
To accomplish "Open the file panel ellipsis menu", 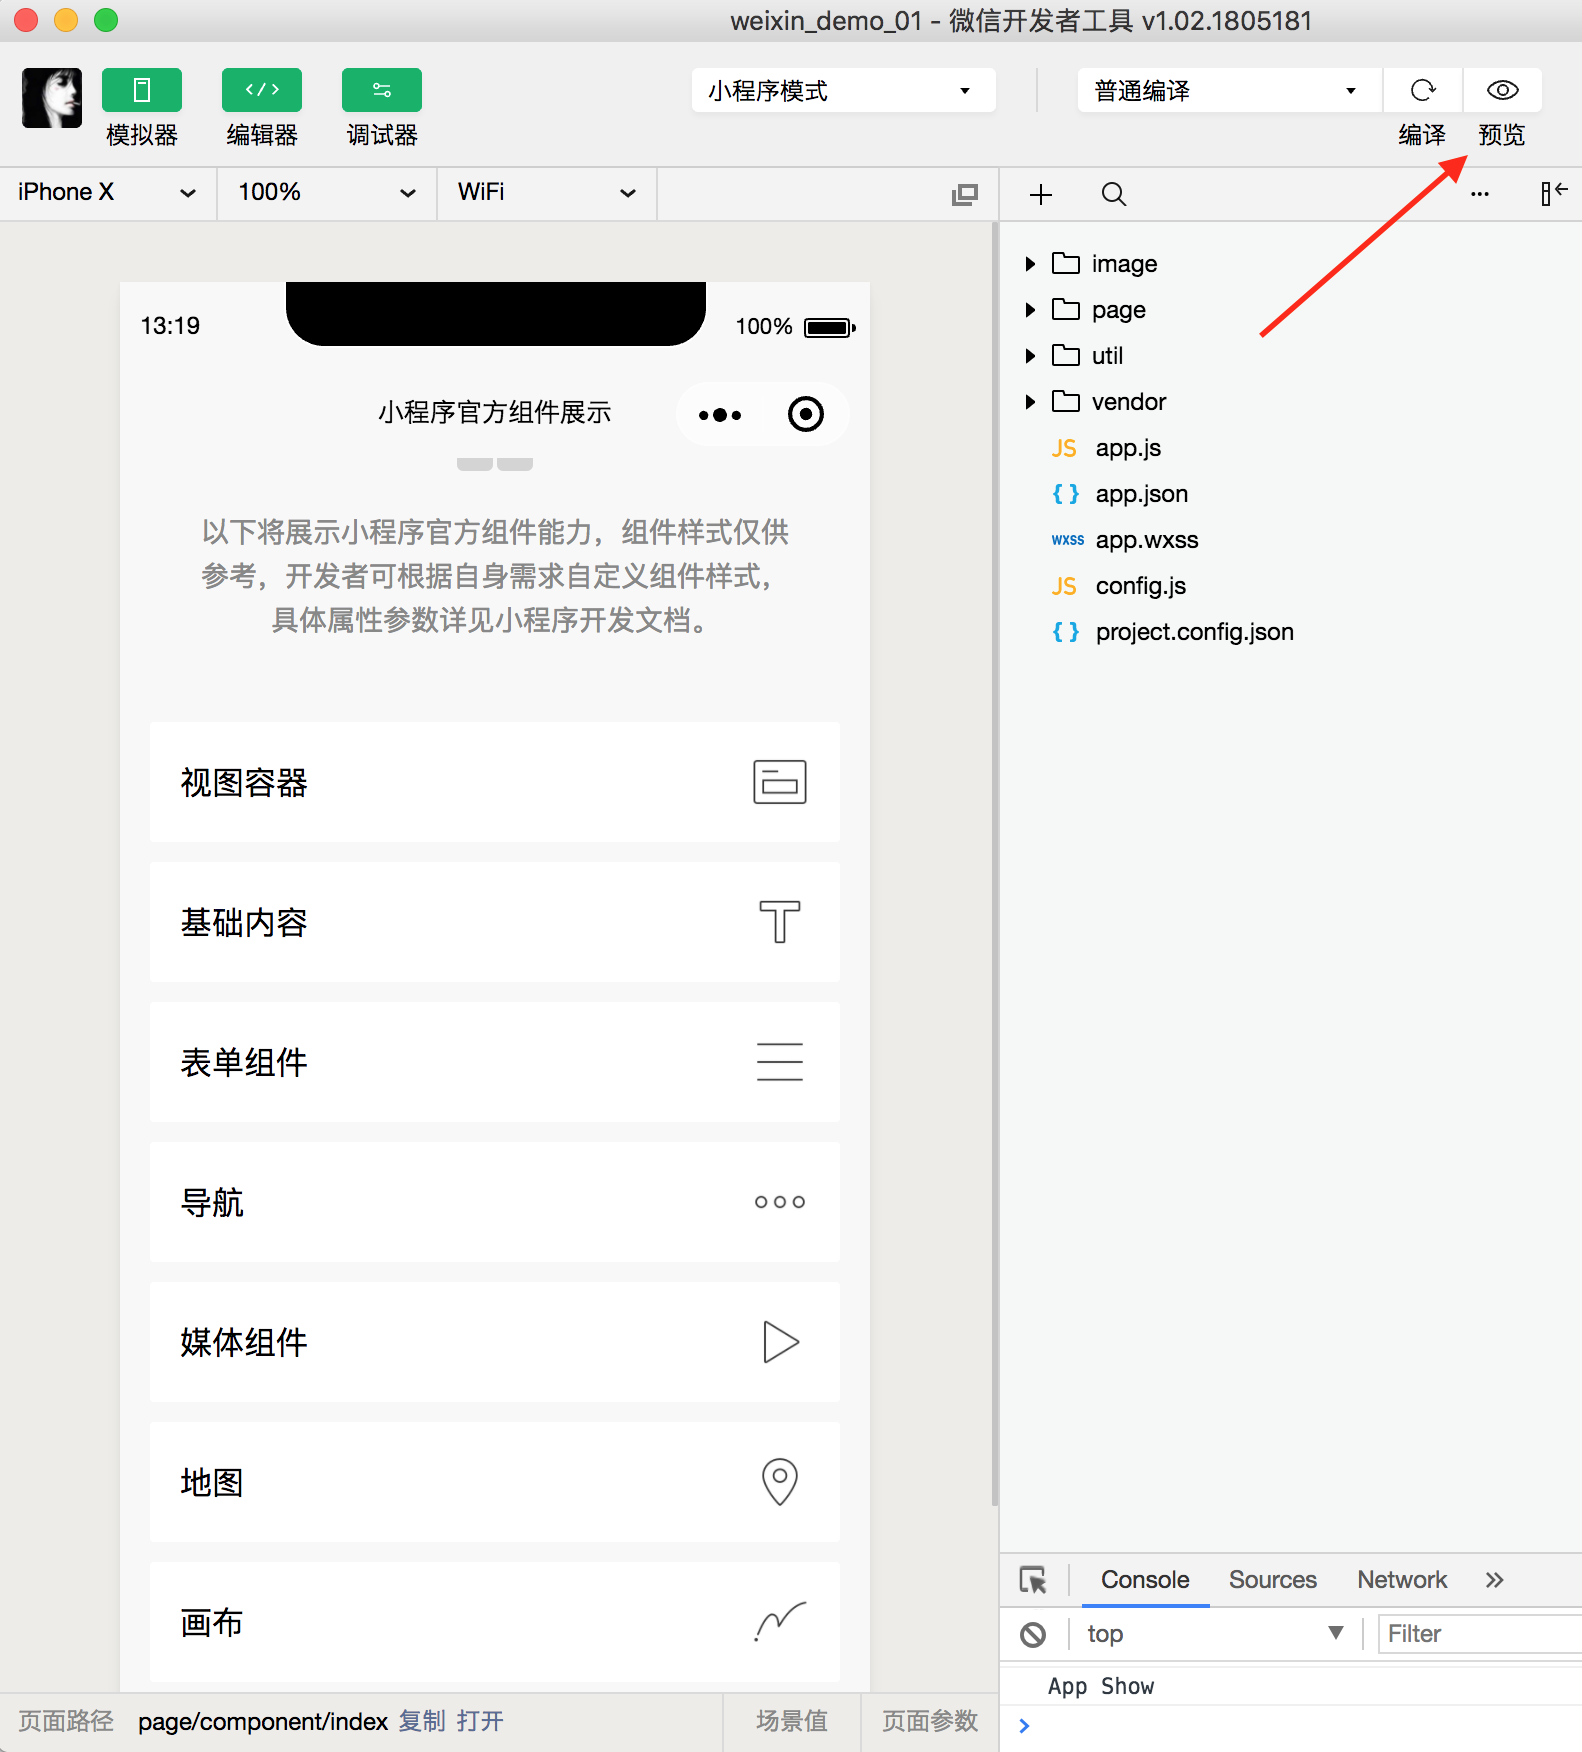I will (1480, 194).
